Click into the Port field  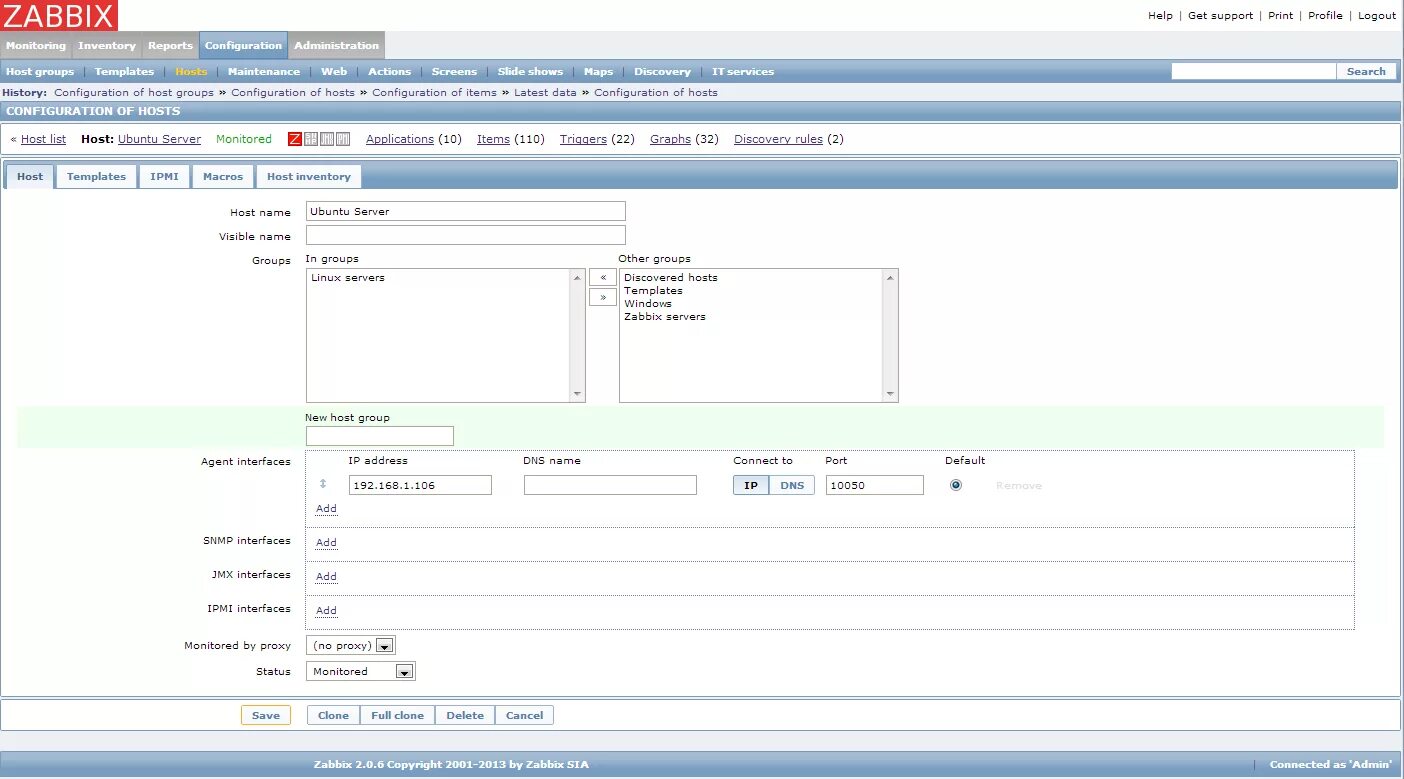[875, 485]
